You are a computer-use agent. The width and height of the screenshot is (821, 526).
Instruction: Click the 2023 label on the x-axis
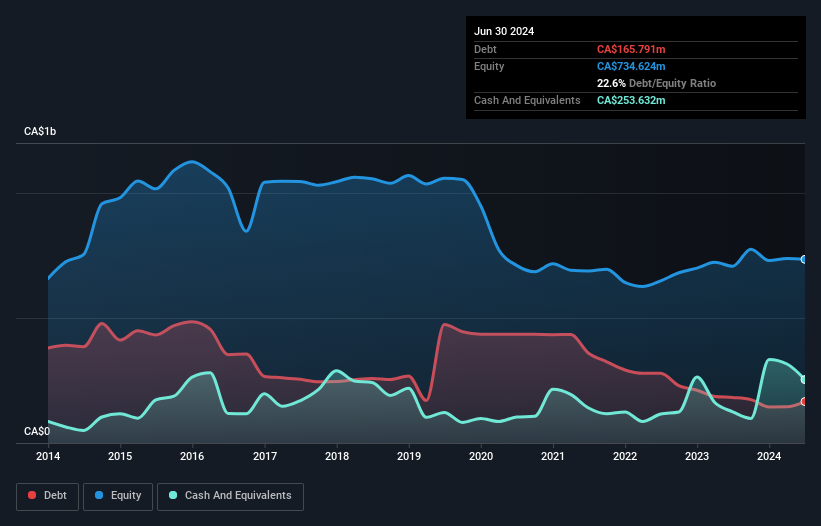697,456
